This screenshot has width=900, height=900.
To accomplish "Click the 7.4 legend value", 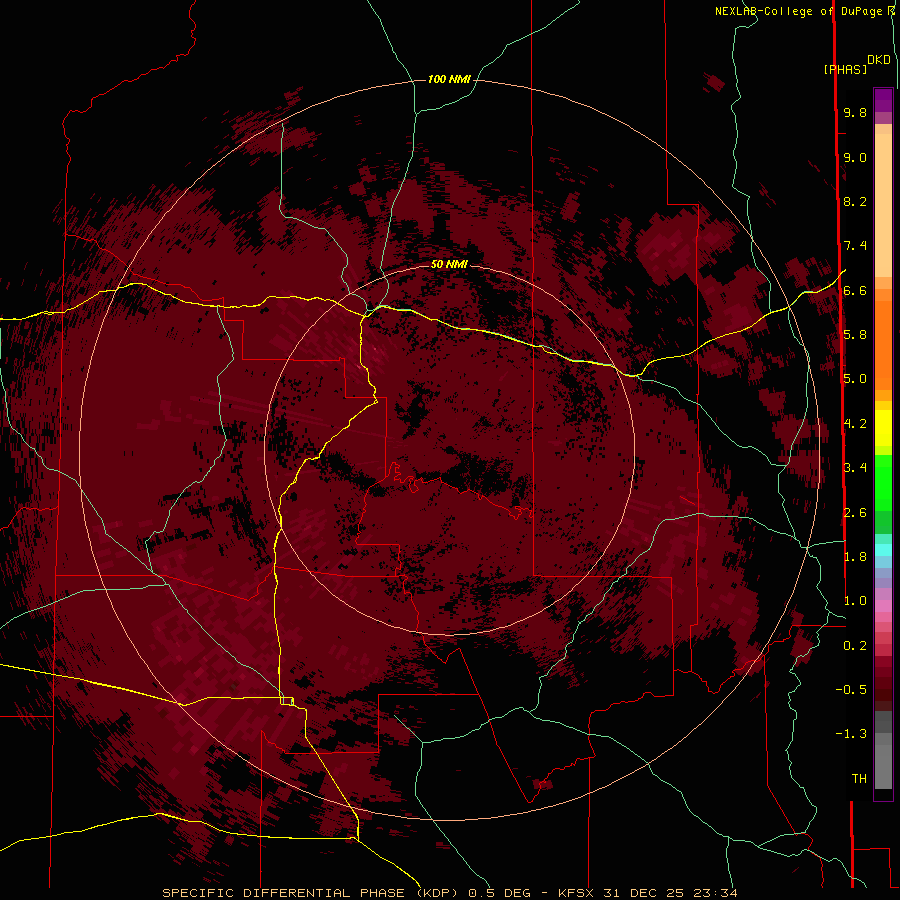I will [x=855, y=246].
